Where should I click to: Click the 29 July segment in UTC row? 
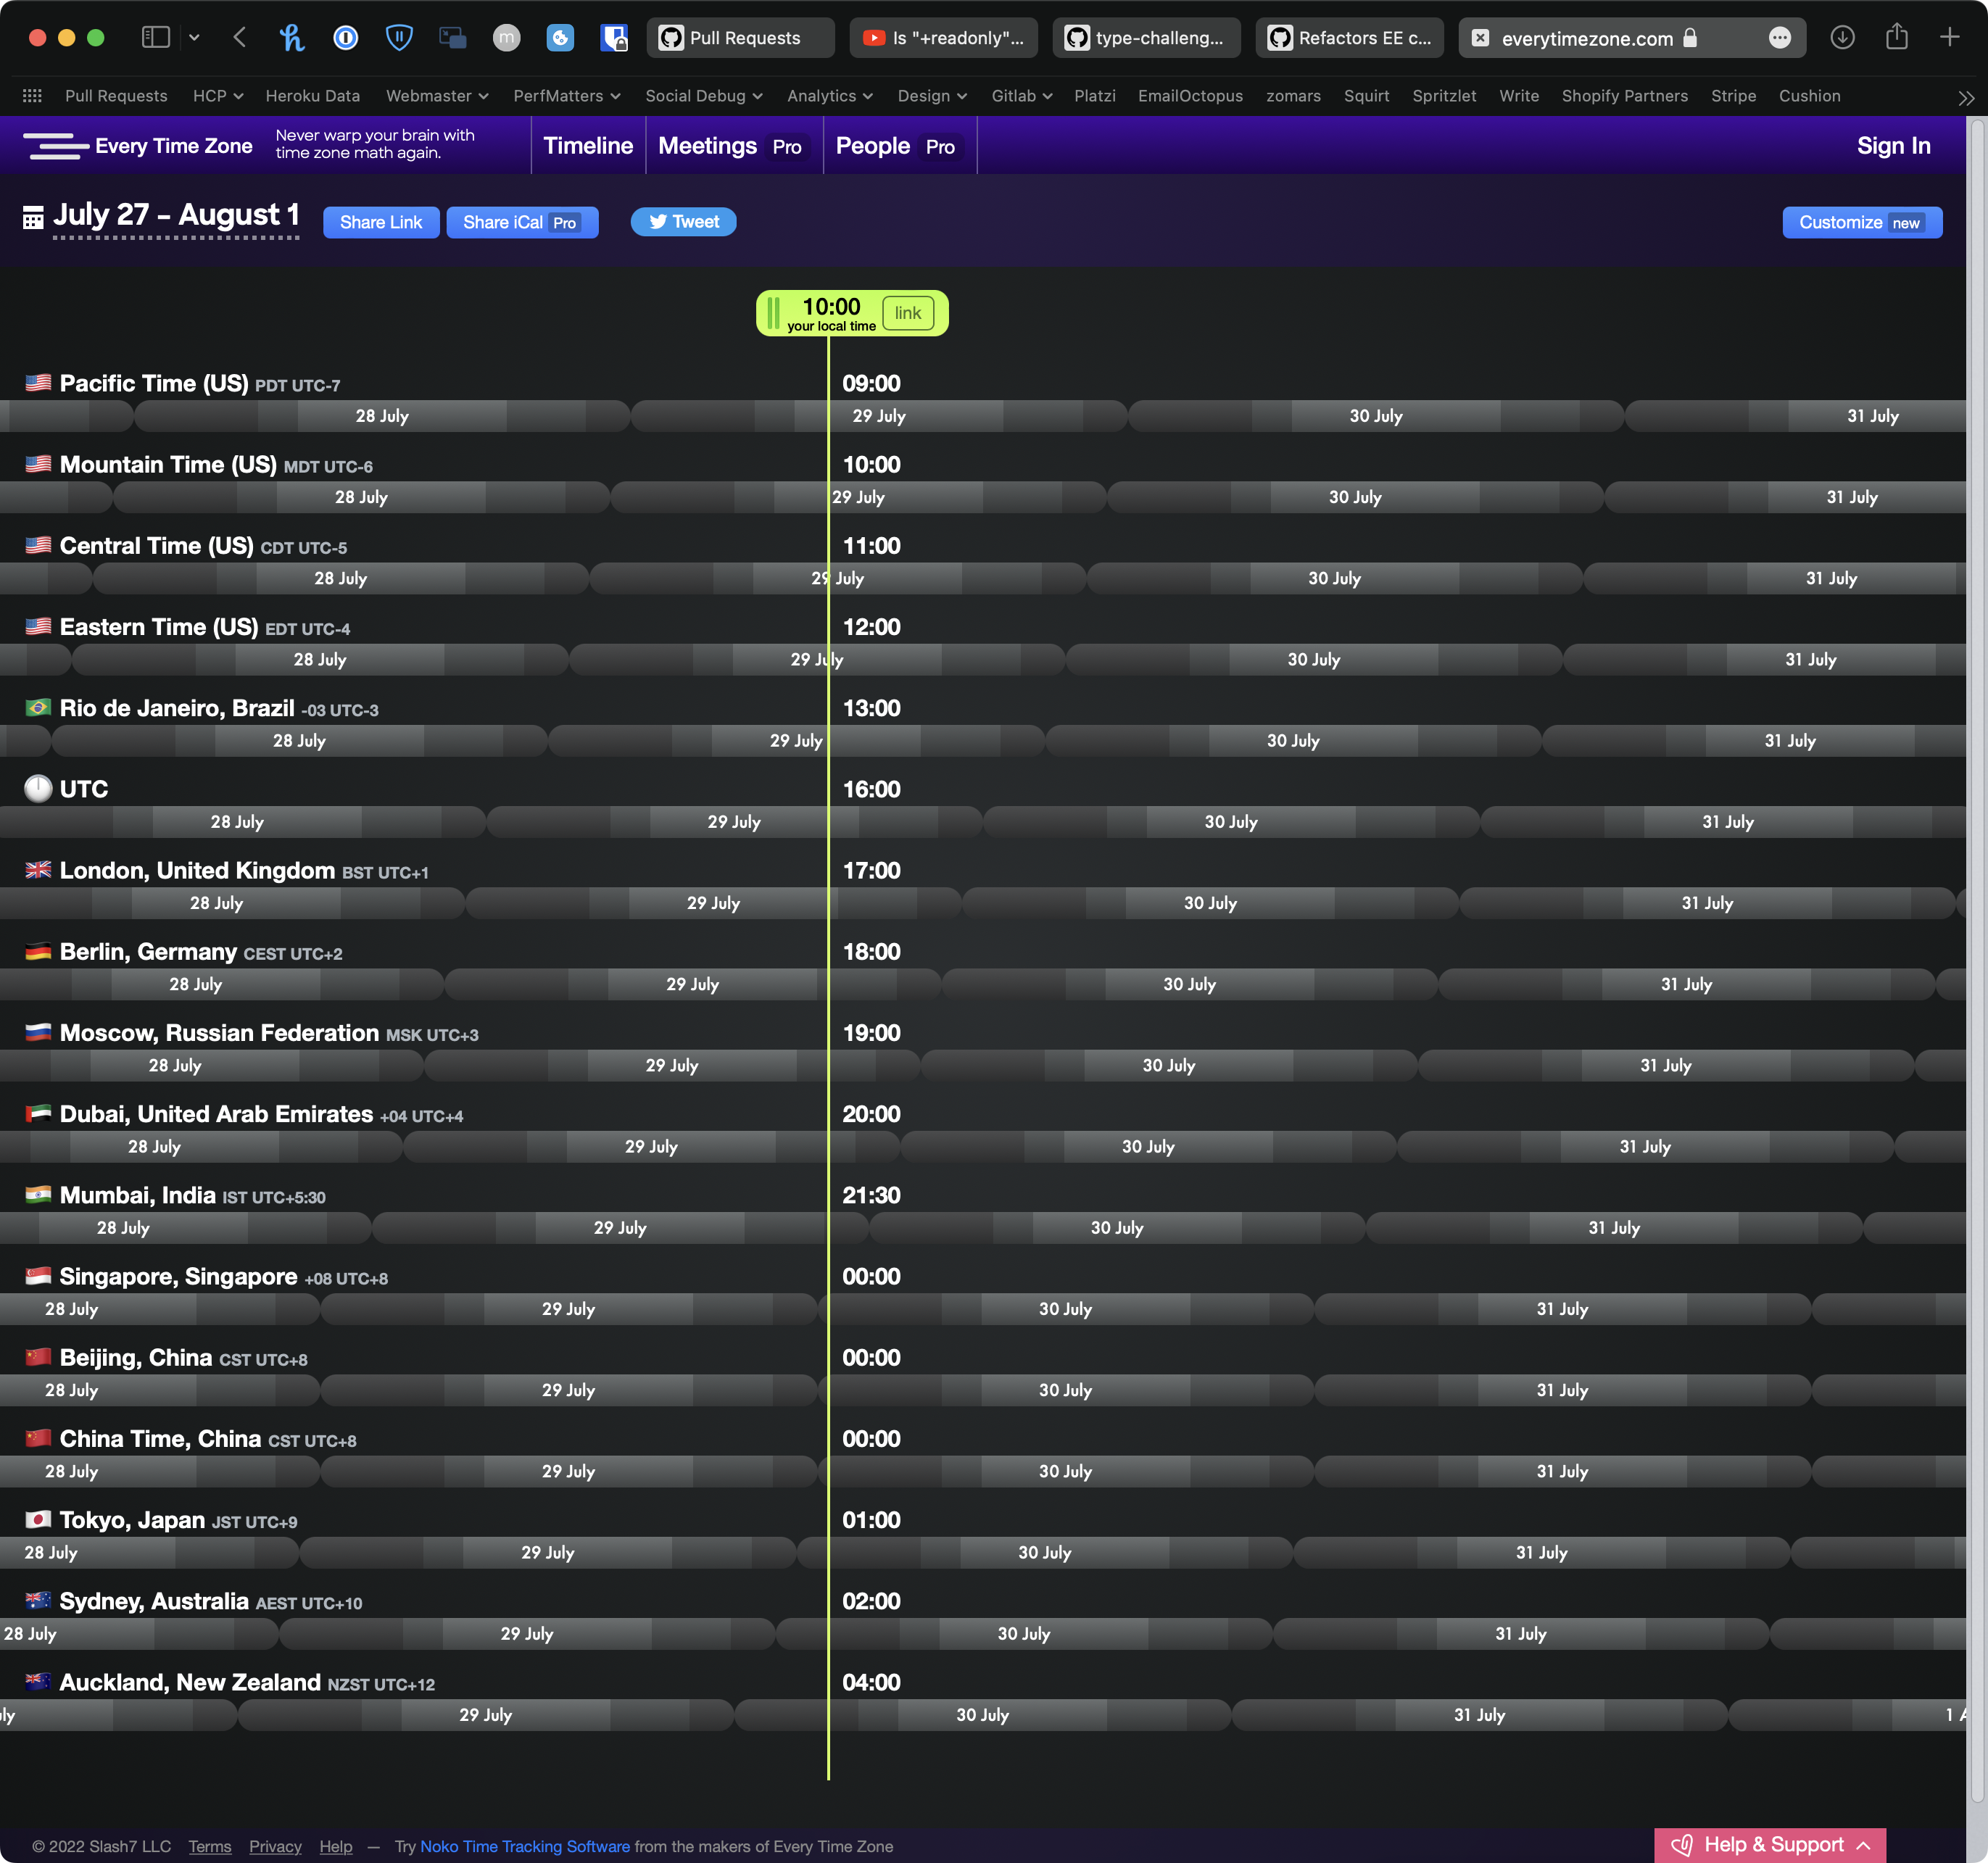[x=733, y=822]
